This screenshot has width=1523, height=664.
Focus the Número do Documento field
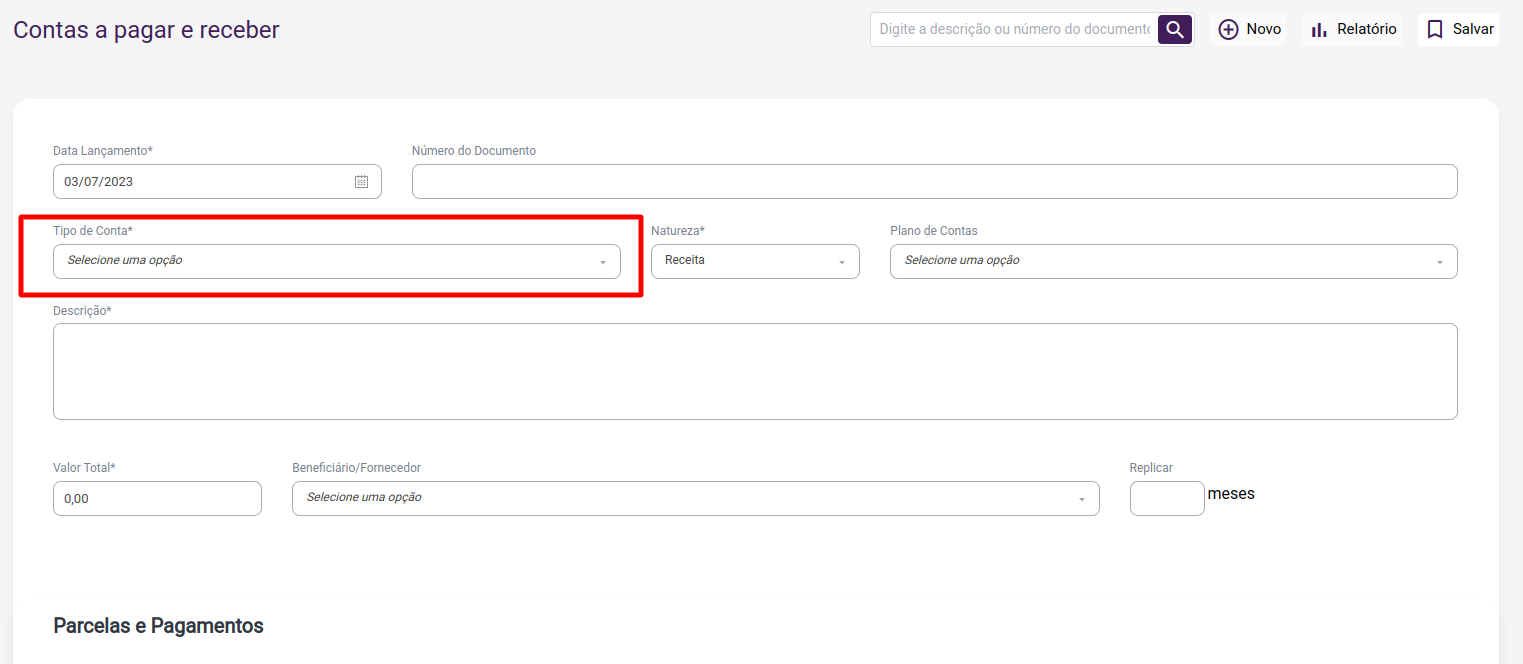tap(934, 182)
